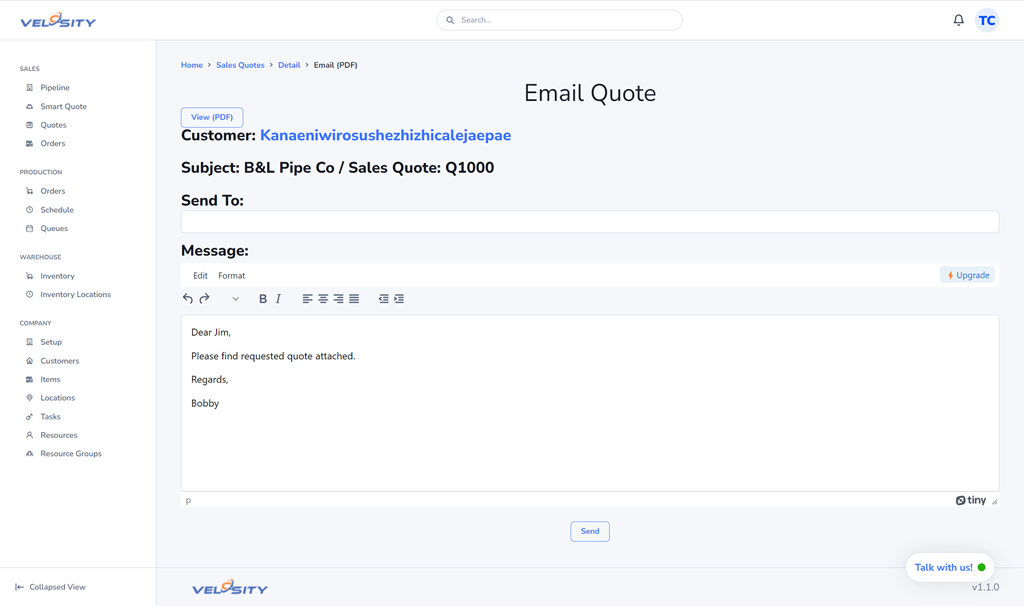The height and width of the screenshot is (606, 1024).
Task: Center align the message text
Action: [x=323, y=299]
